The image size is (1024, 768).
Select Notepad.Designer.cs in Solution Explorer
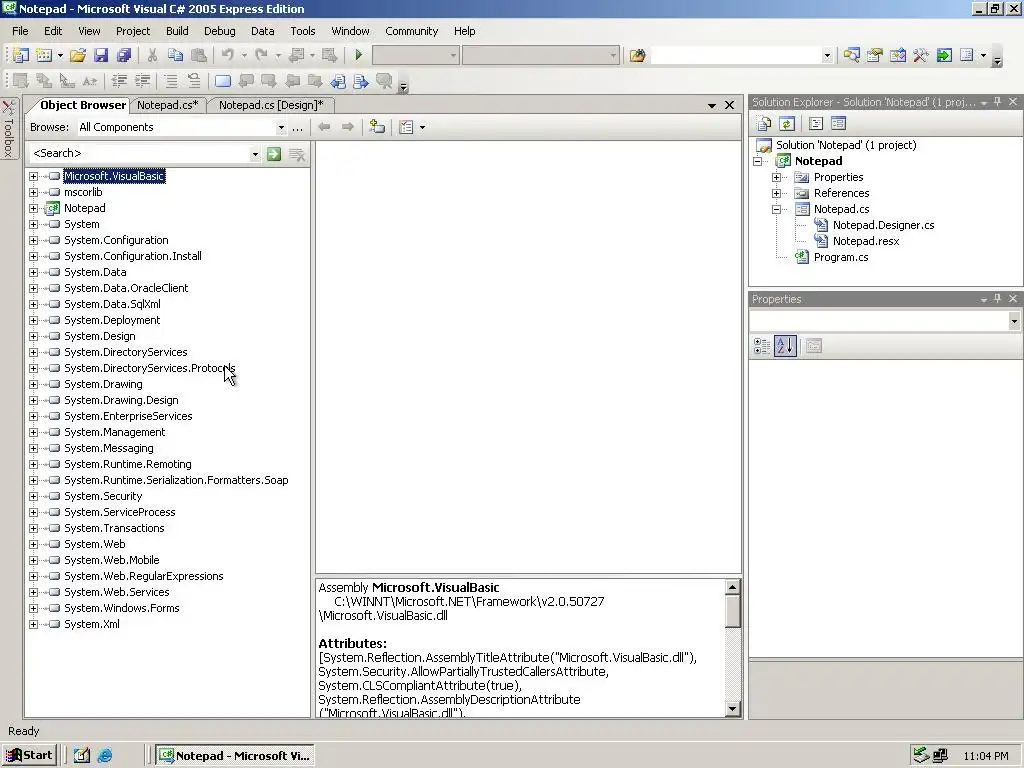click(883, 225)
